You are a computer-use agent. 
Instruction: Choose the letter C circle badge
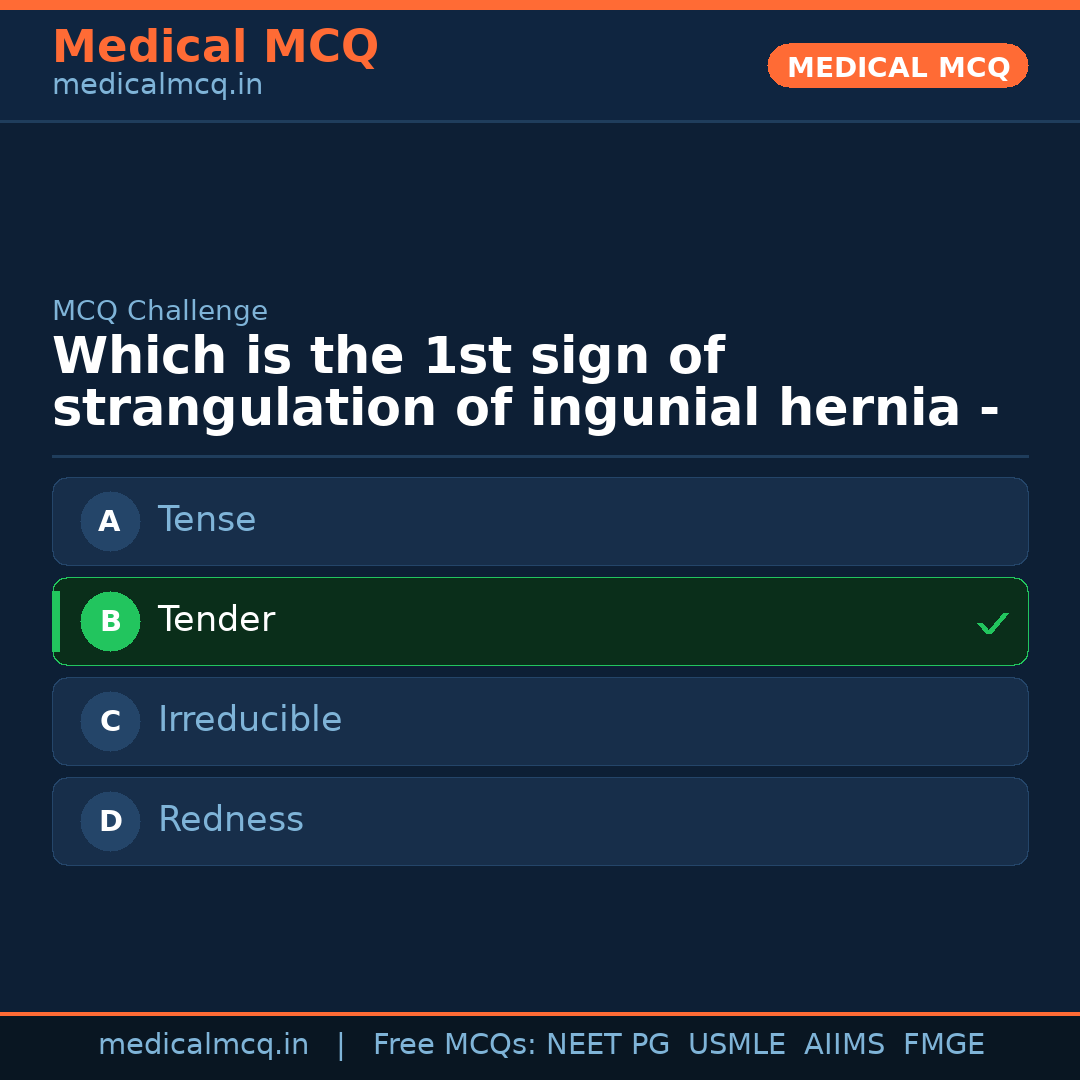(x=110, y=721)
